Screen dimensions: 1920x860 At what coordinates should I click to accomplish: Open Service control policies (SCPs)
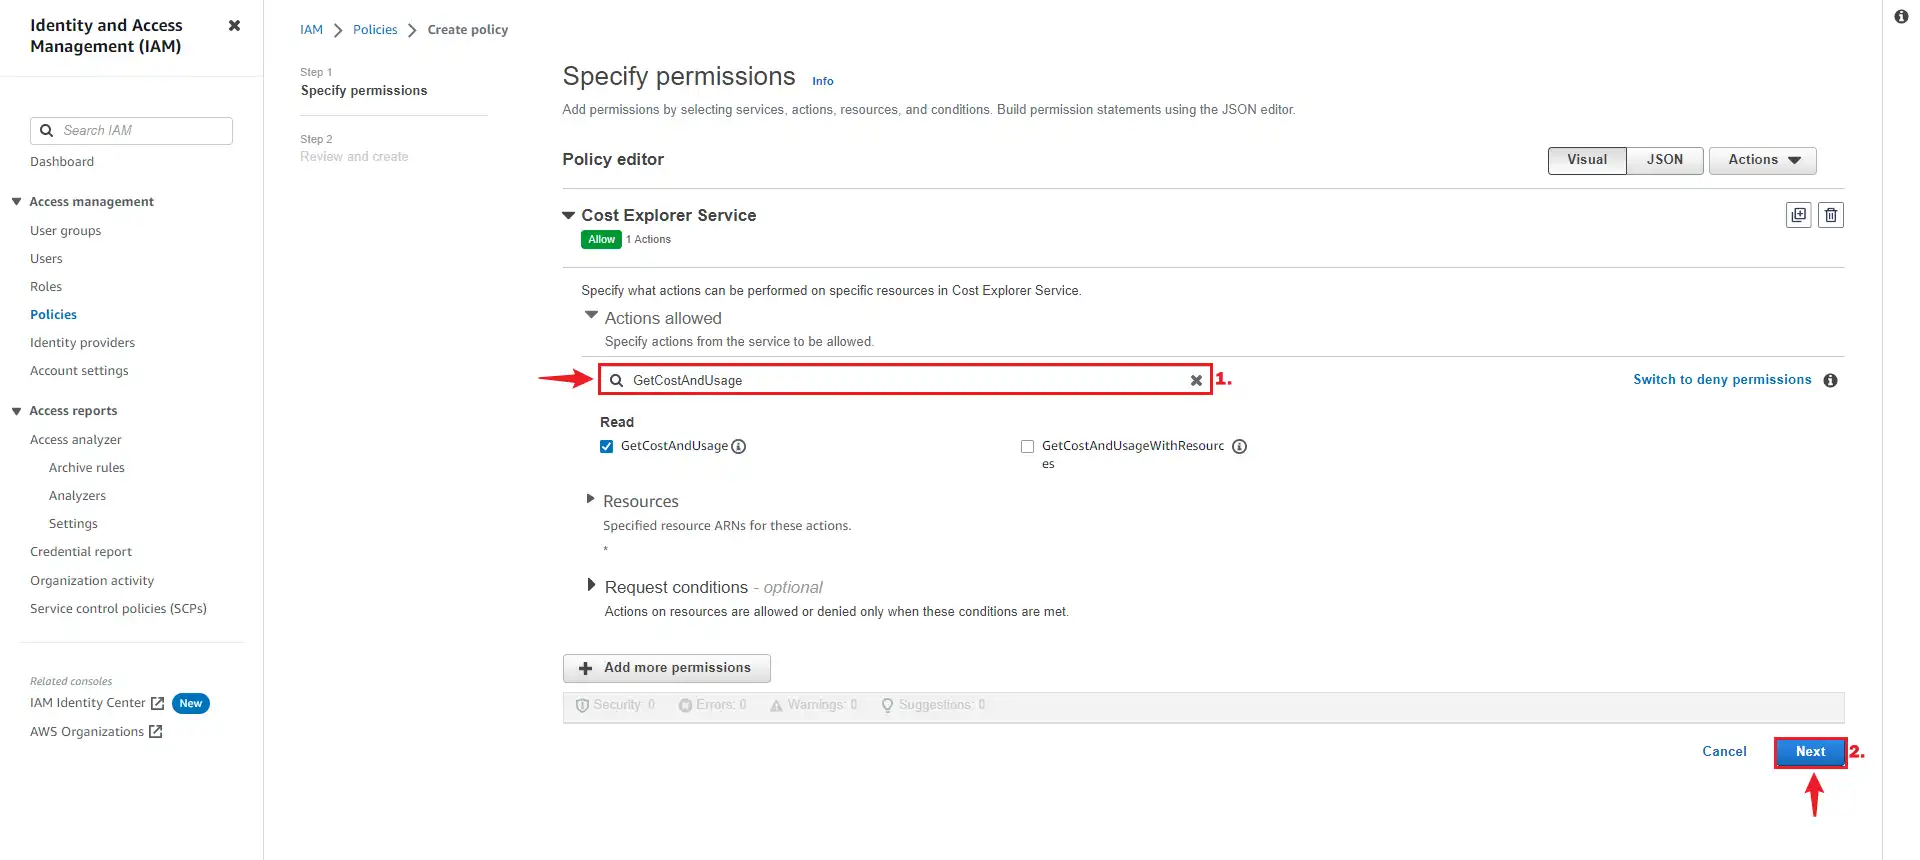tap(118, 609)
